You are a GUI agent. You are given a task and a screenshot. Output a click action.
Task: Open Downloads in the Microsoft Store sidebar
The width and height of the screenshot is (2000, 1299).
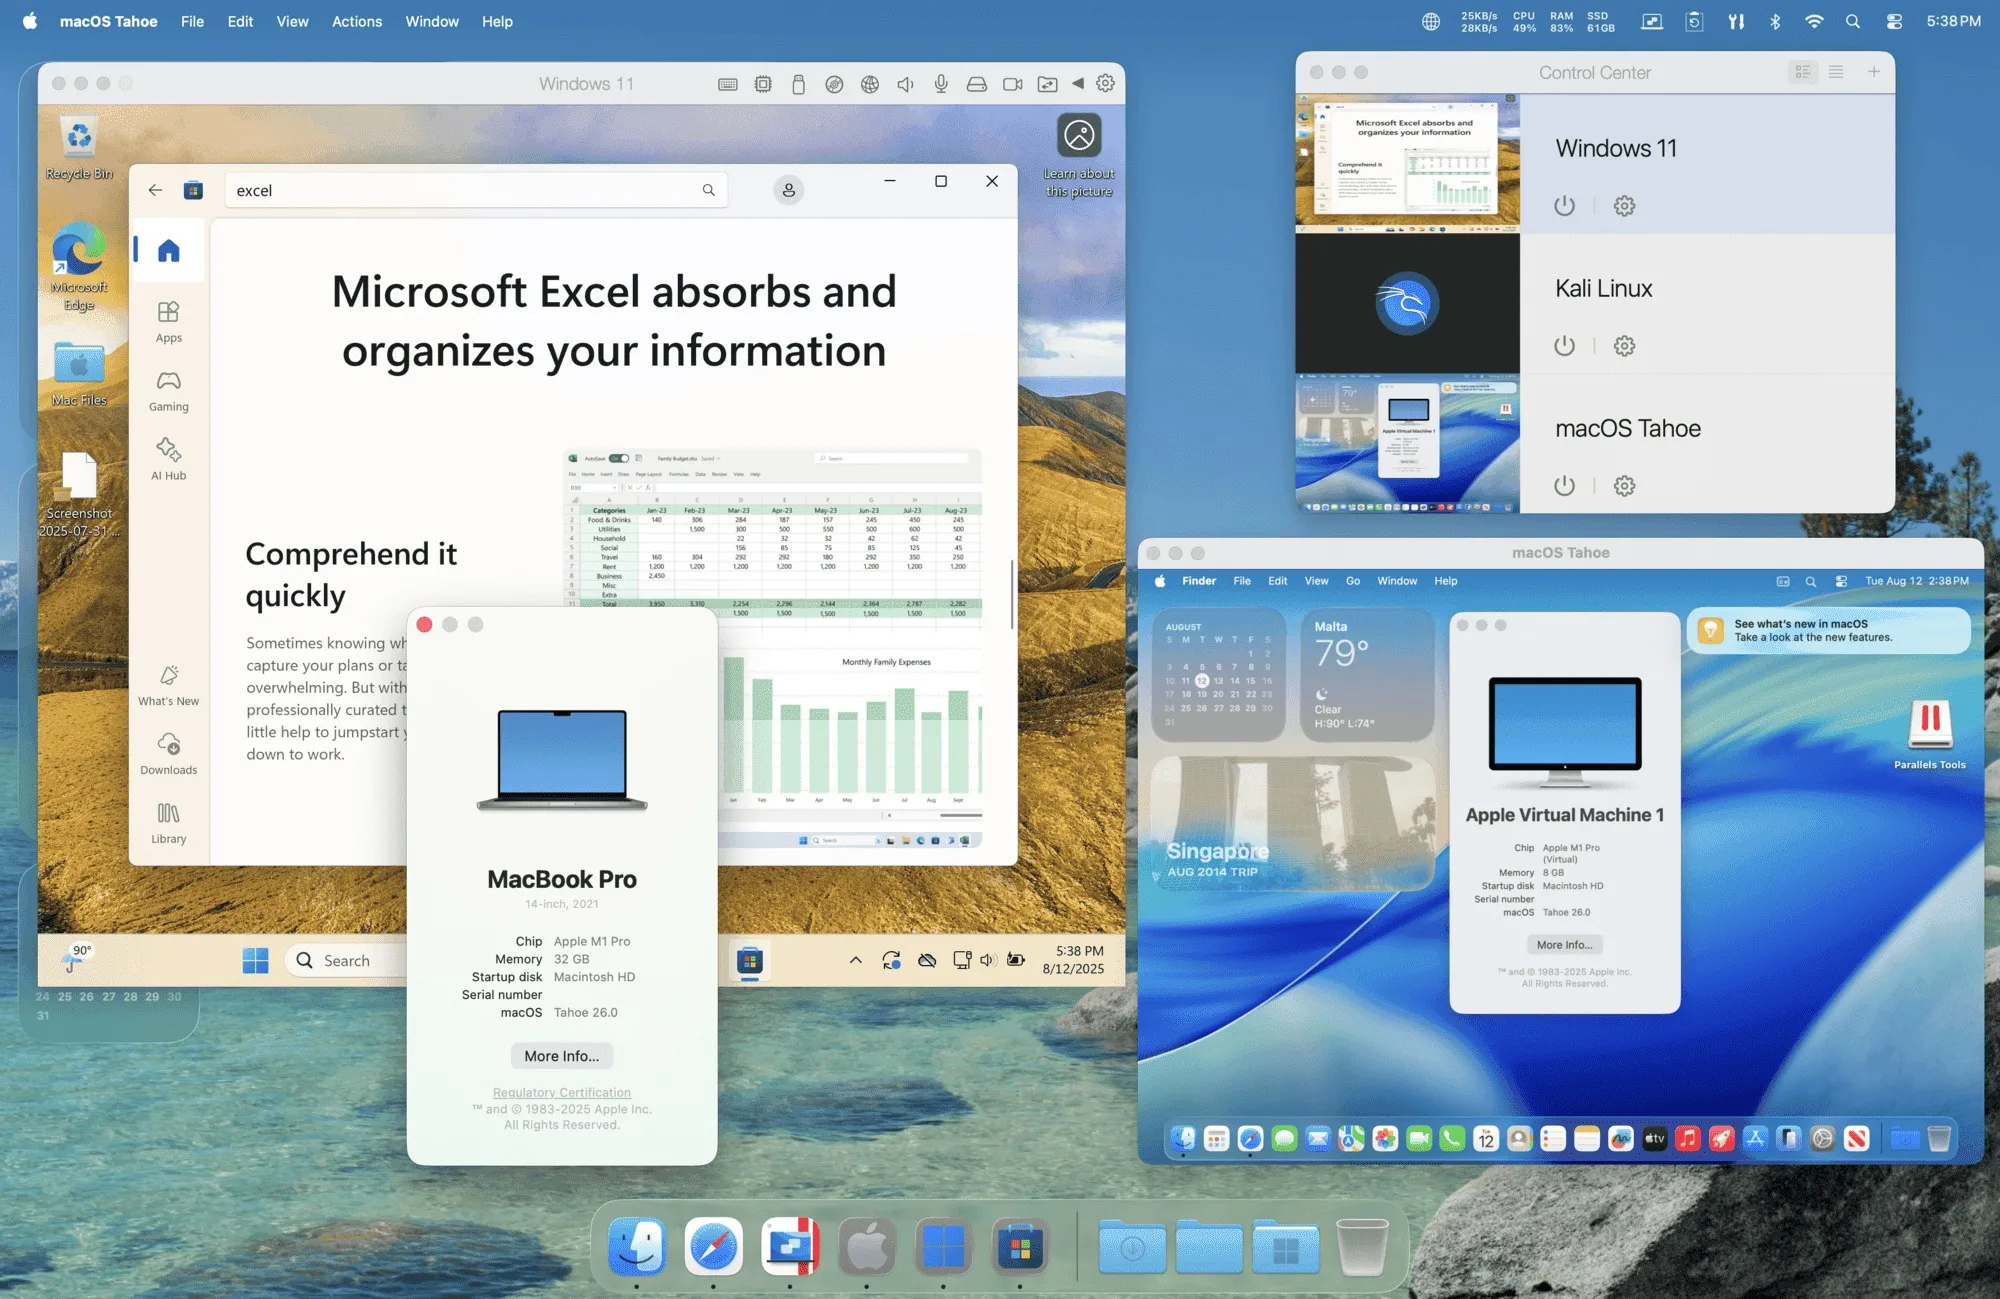click(x=168, y=752)
